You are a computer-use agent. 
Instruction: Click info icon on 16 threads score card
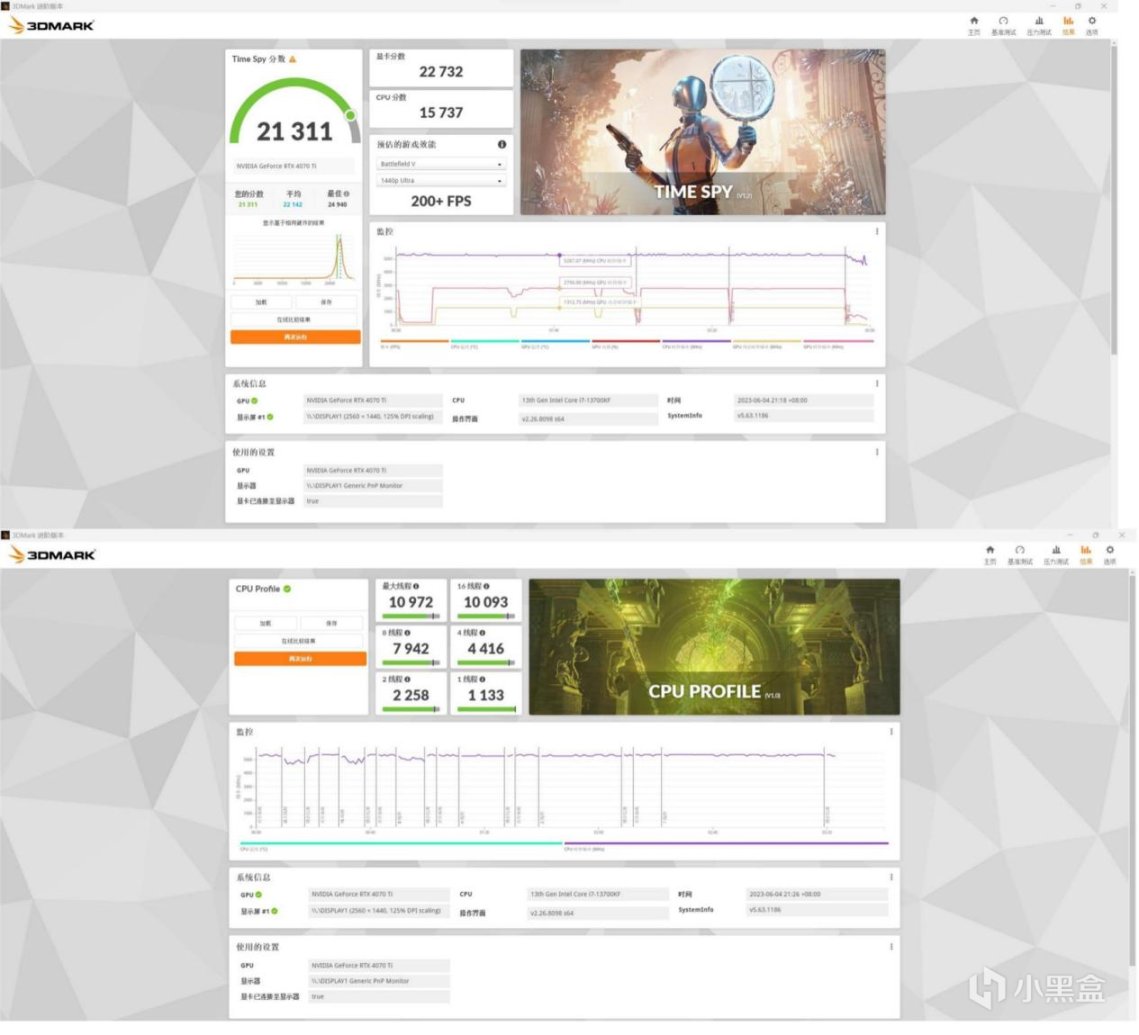click(487, 587)
